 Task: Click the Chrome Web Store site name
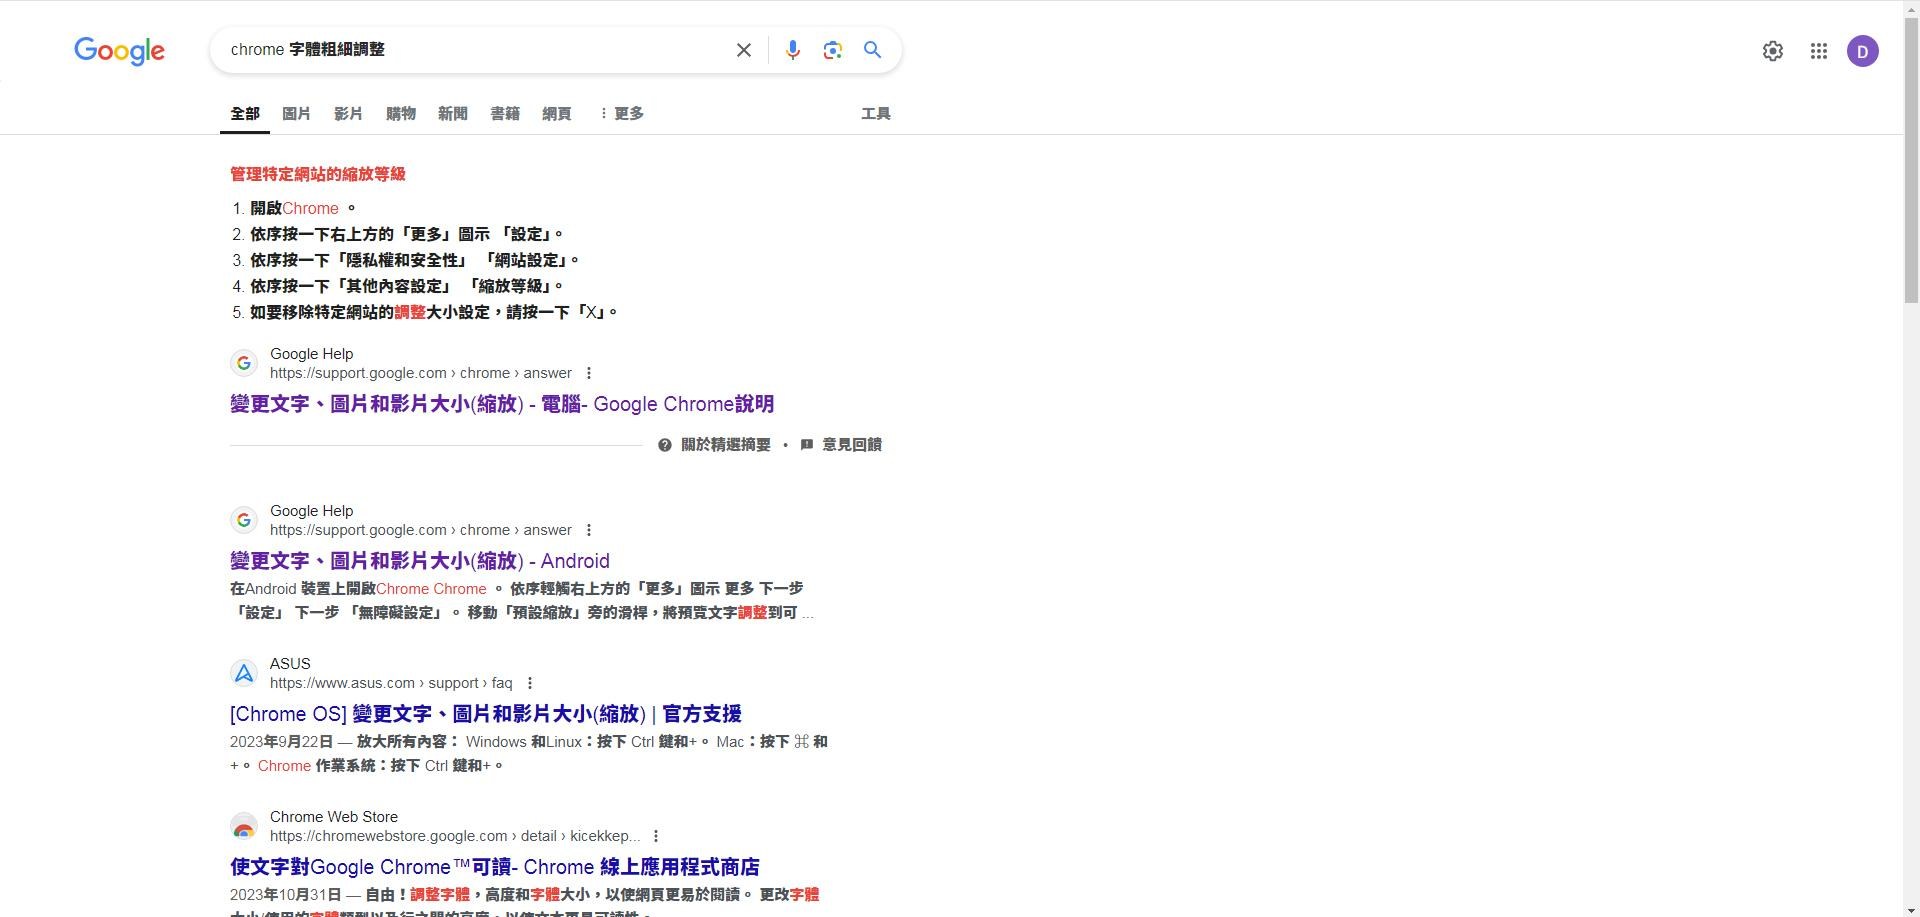334,817
